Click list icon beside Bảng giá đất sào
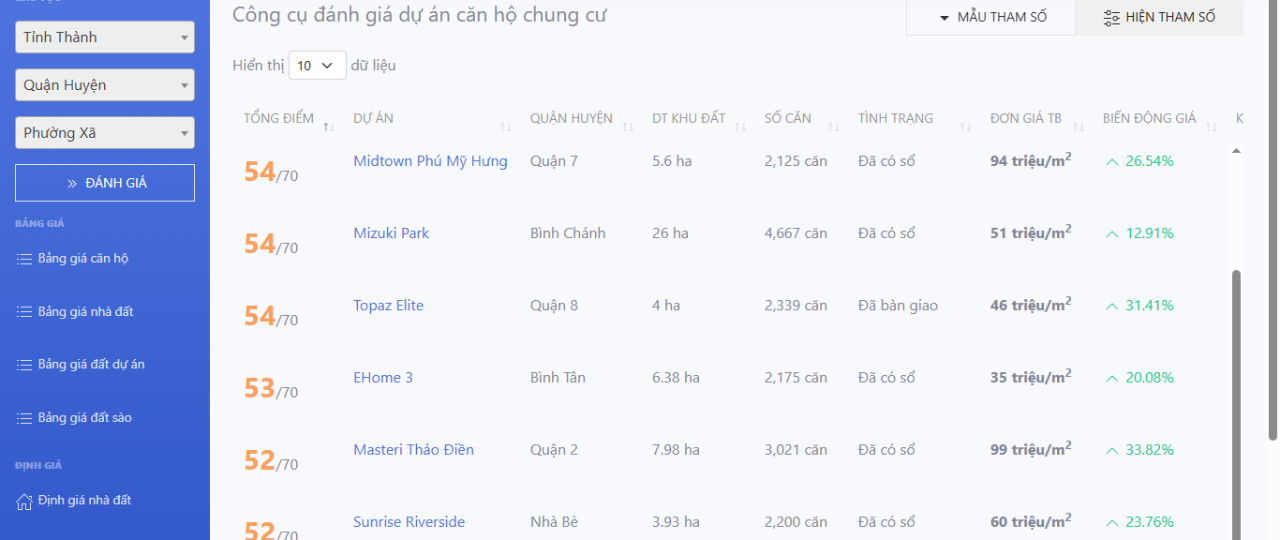Screen dimensions: 1280x540 (x=24, y=418)
